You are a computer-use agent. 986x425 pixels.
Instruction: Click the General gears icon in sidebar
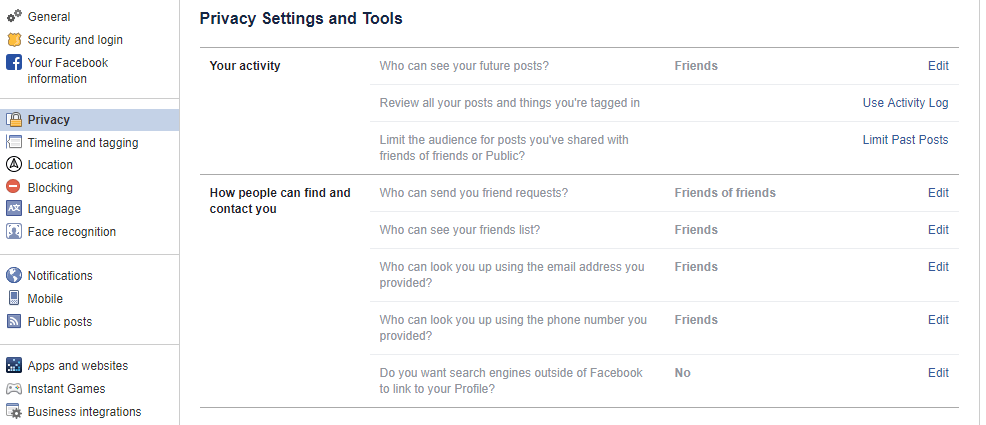tap(14, 16)
